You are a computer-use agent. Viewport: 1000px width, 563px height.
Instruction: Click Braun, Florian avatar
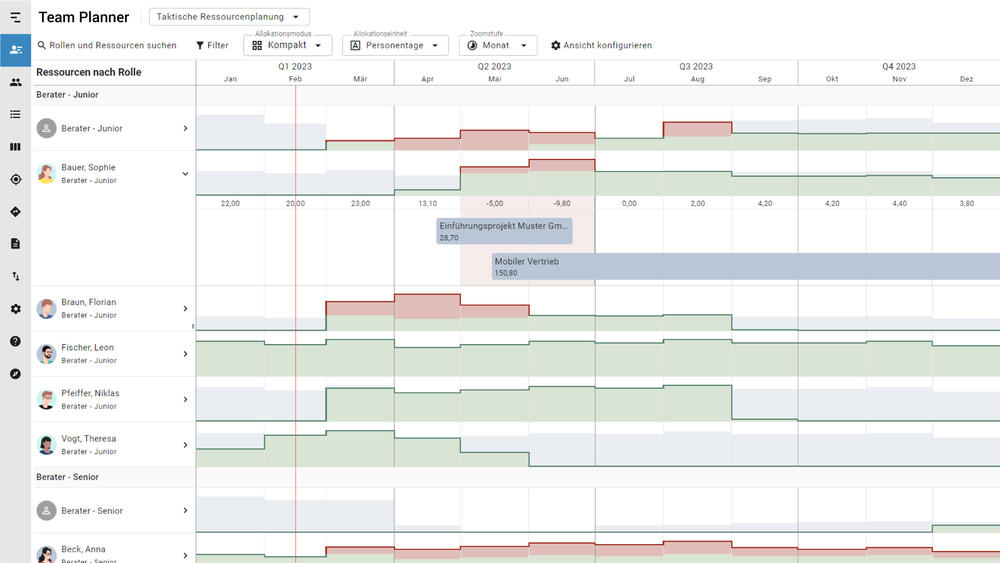(x=46, y=309)
